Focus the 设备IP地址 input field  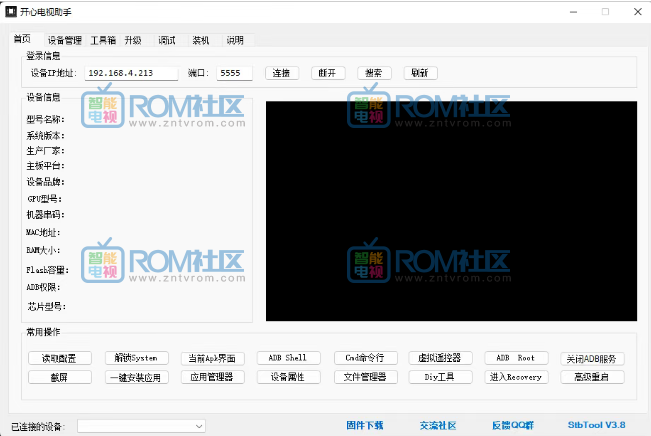tap(132, 73)
